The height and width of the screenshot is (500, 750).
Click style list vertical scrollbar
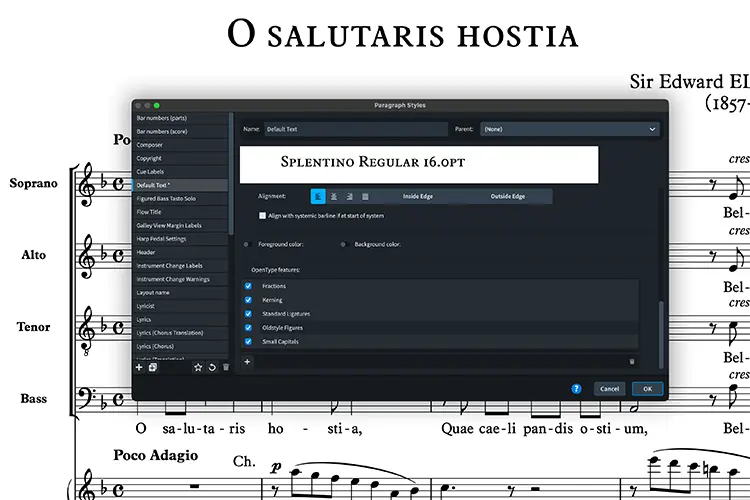pos(232,173)
